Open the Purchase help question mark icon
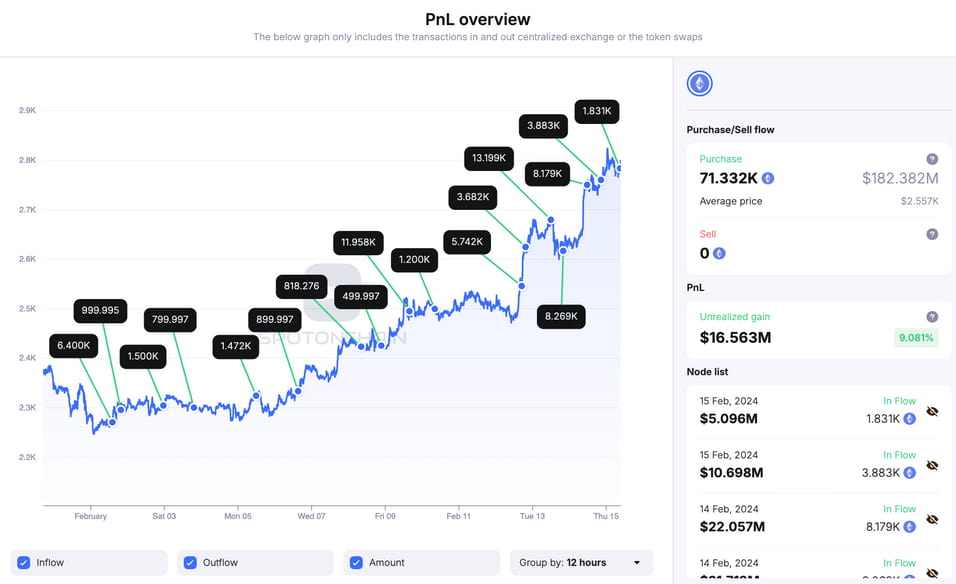956x584 pixels. pos(932,159)
